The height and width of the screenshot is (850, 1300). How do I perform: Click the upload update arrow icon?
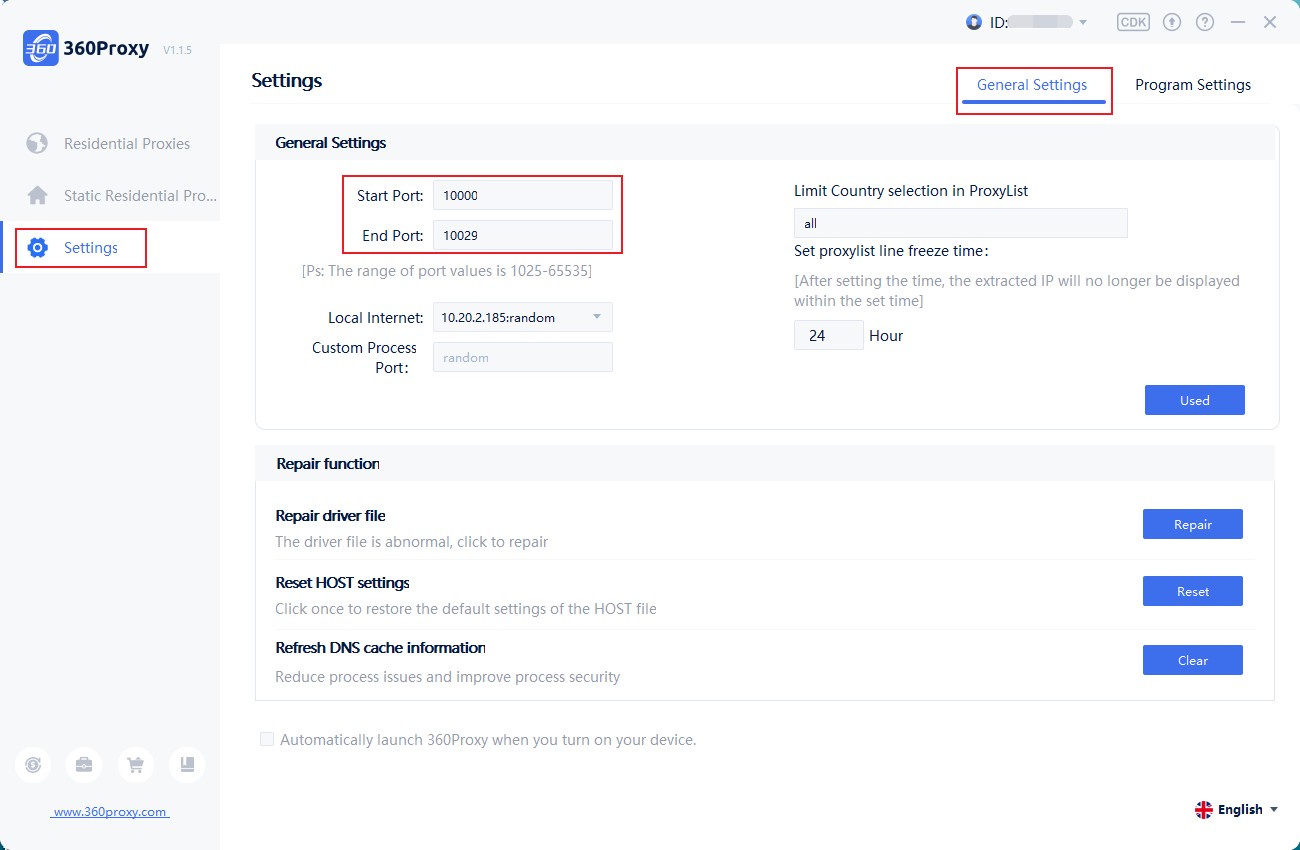click(x=1172, y=22)
